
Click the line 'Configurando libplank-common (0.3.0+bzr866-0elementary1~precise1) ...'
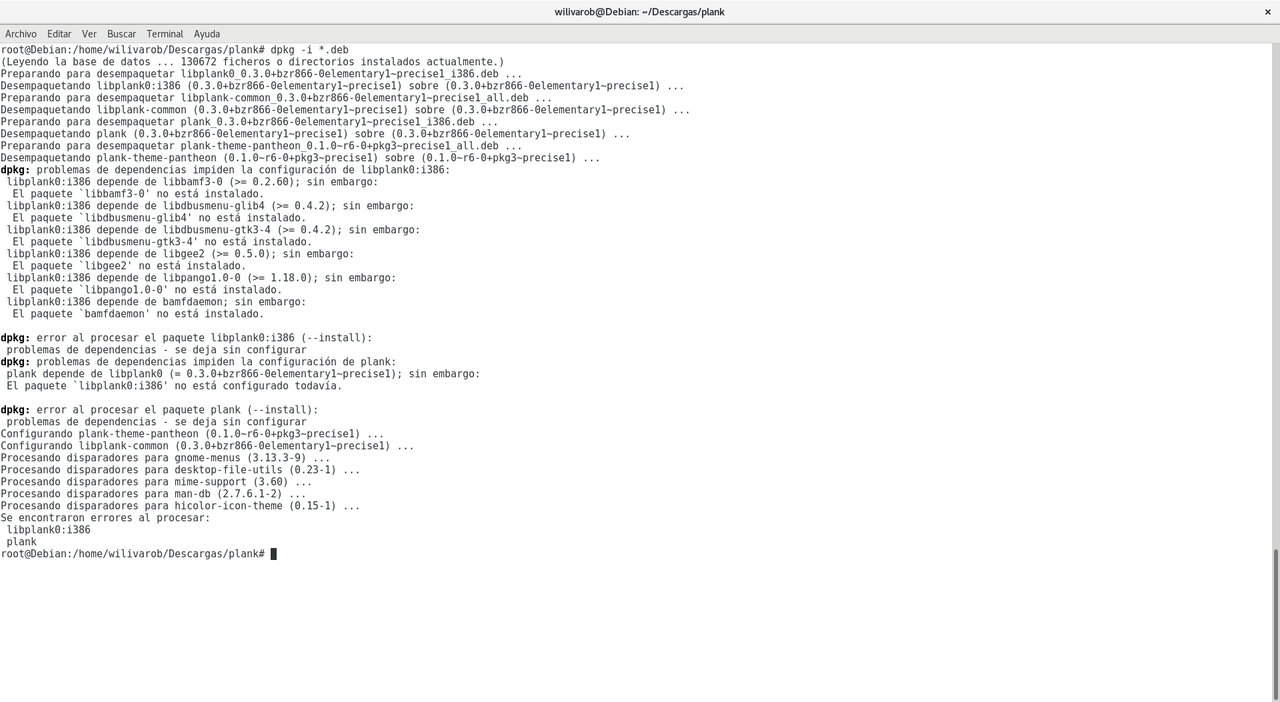coord(208,446)
